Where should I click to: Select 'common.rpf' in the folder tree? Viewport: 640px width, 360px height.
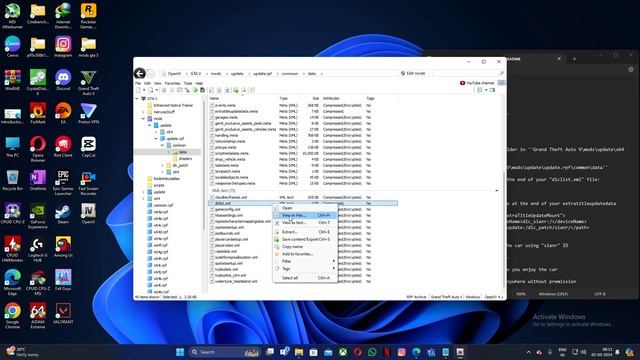[163, 205]
